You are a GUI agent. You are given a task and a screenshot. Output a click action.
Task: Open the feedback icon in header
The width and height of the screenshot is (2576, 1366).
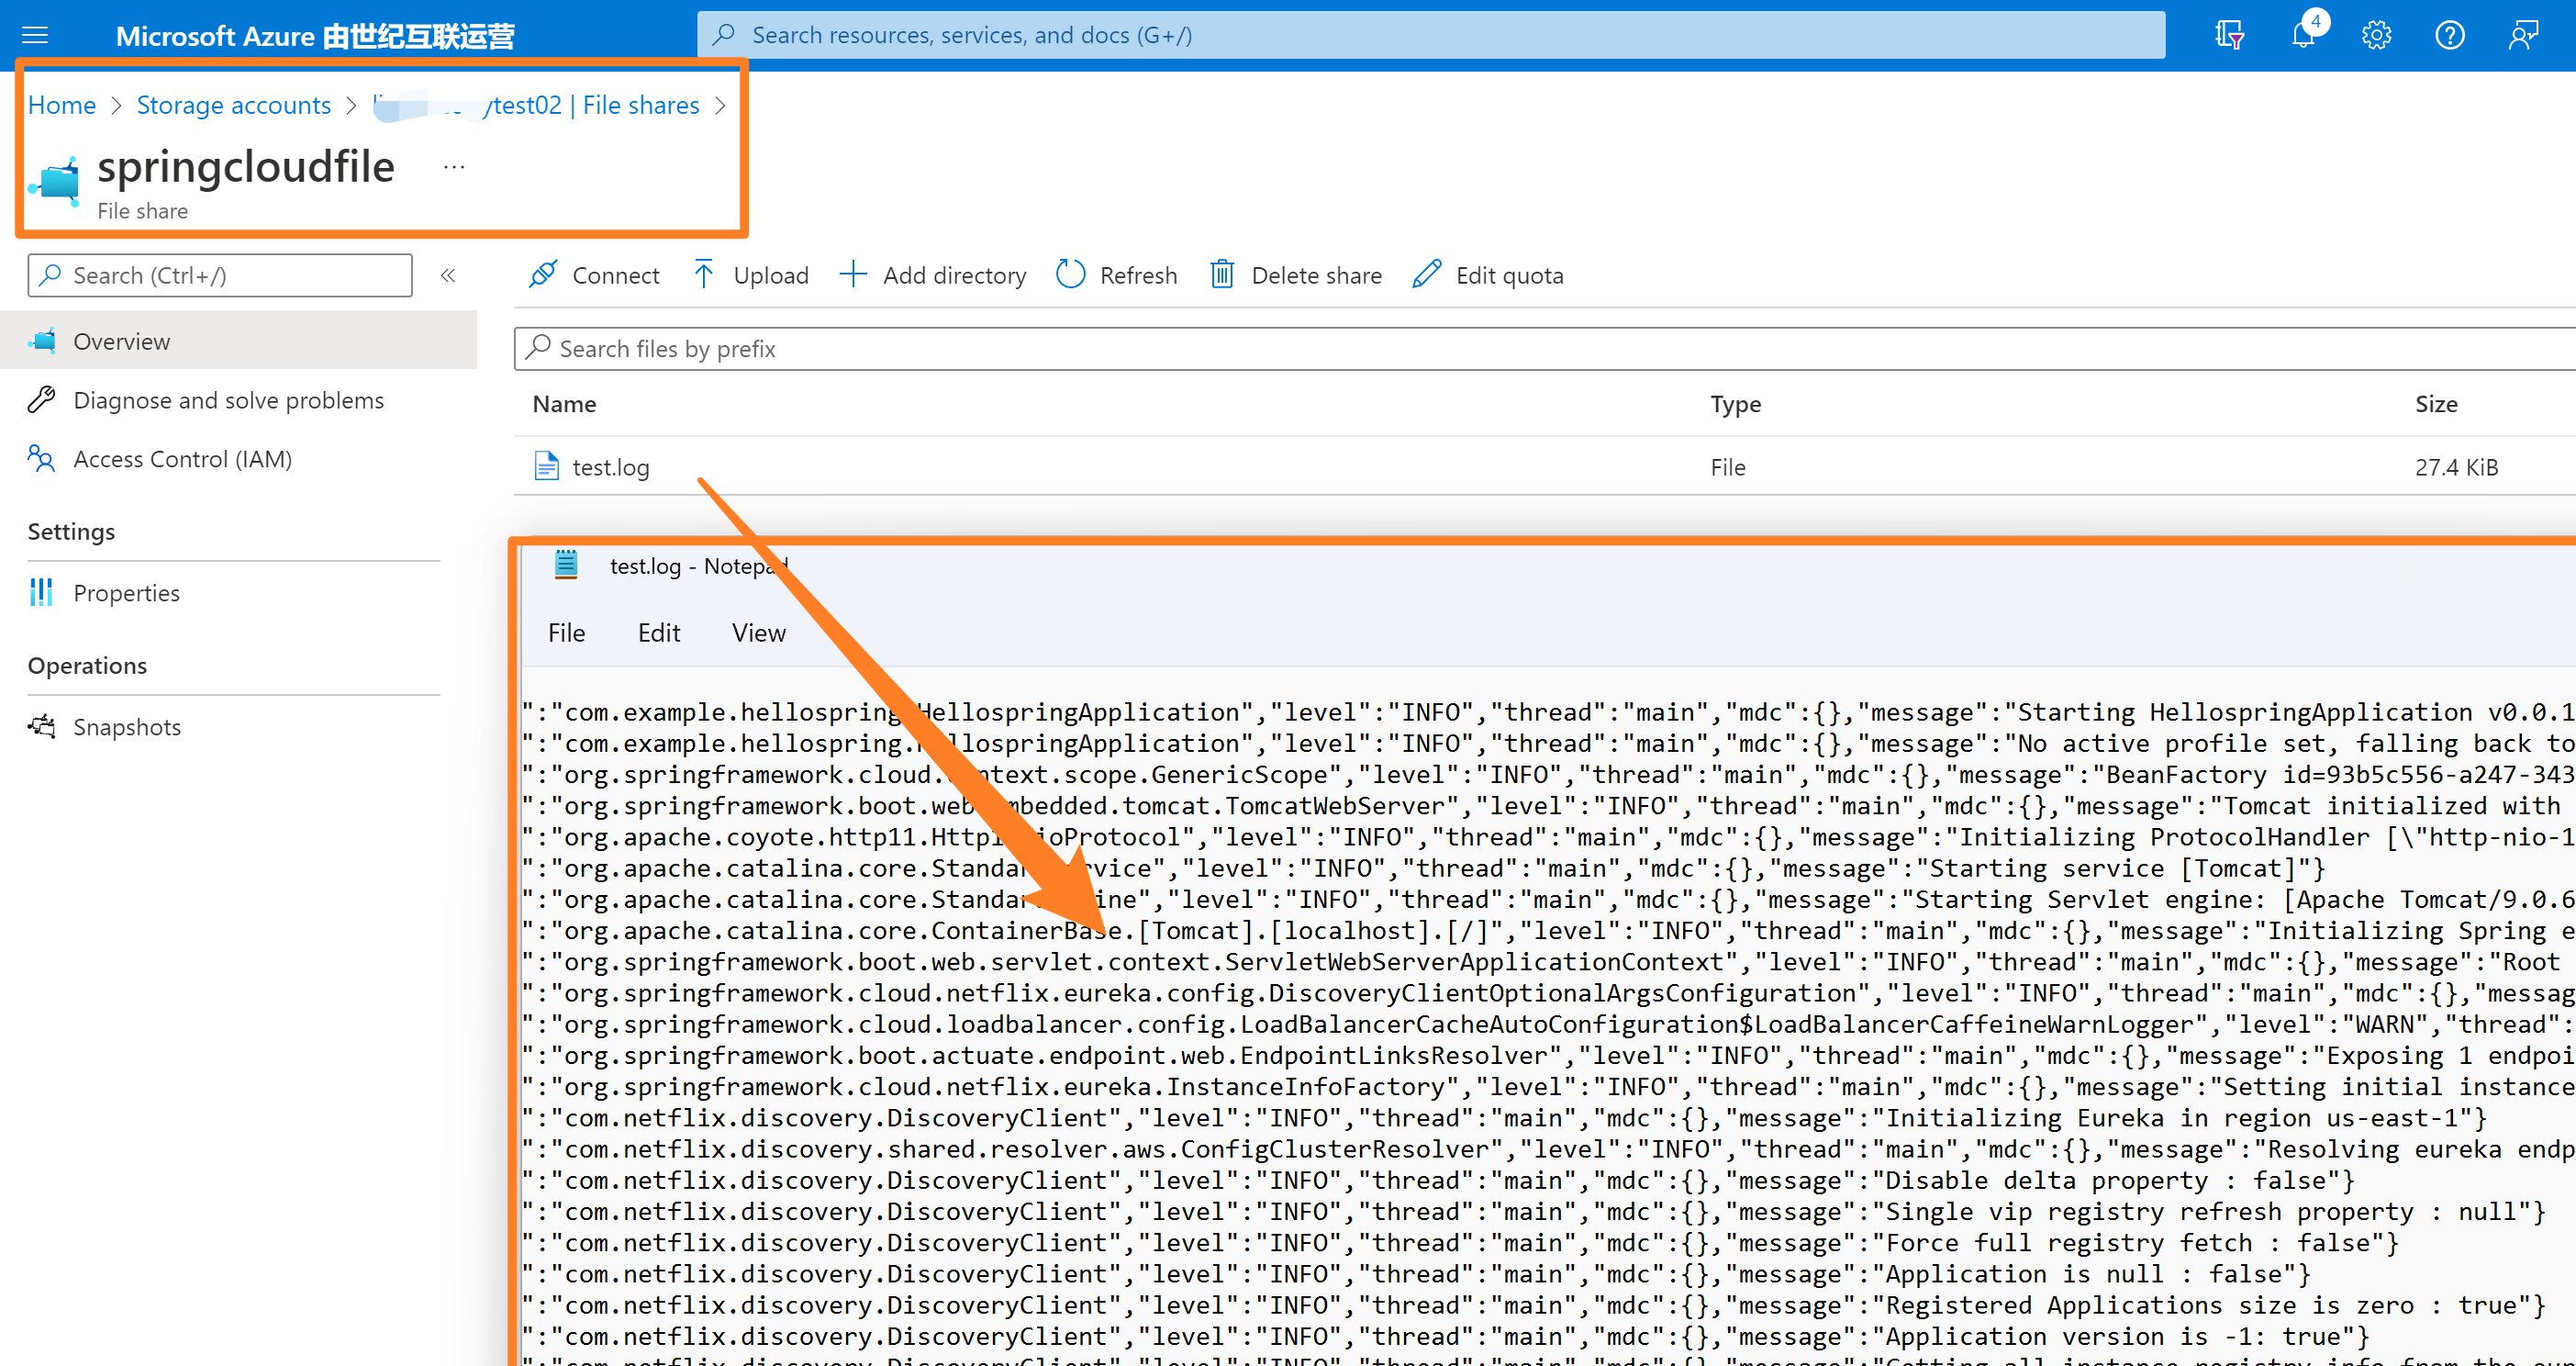pyautogui.click(x=2522, y=36)
